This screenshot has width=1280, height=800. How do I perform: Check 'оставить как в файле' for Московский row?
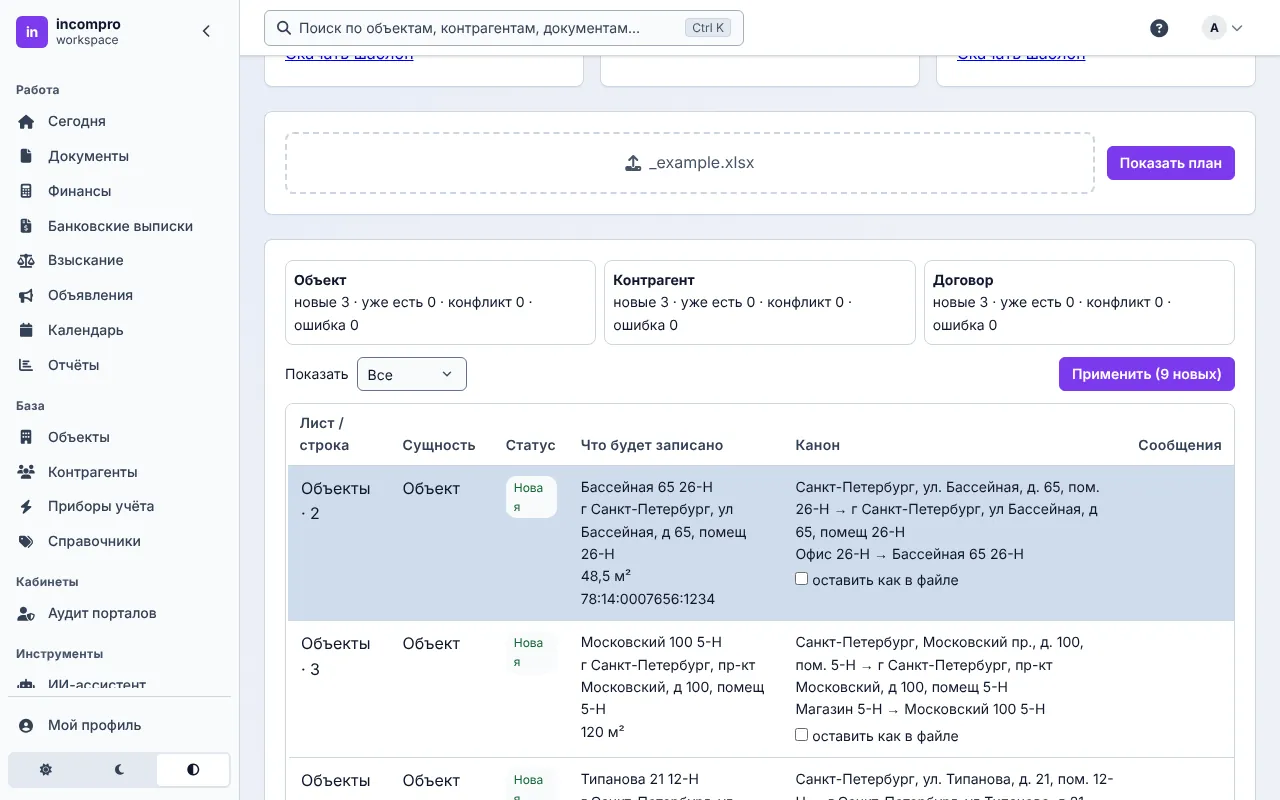click(802, 735)
